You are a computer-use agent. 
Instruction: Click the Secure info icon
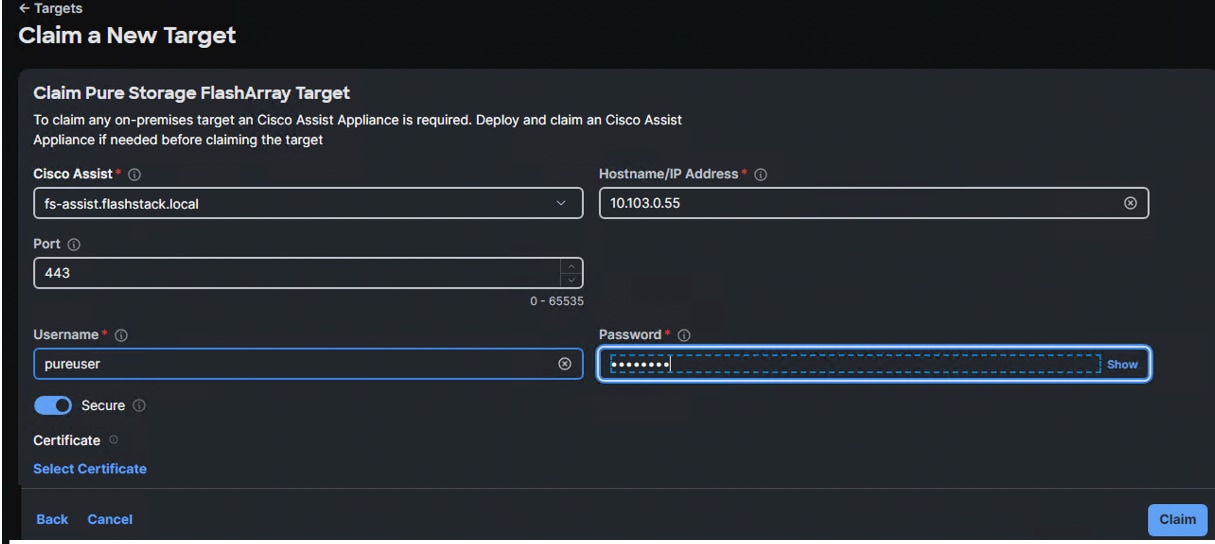[139, 405]
